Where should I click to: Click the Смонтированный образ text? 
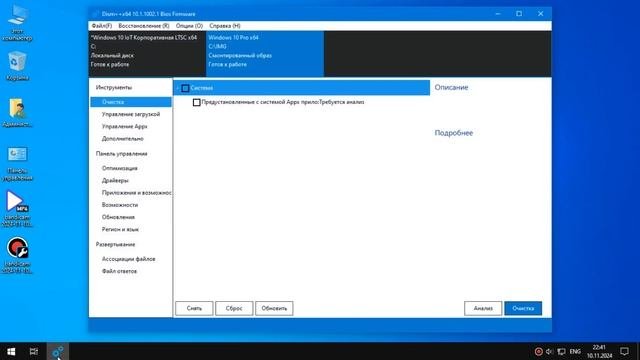[240, 56]
